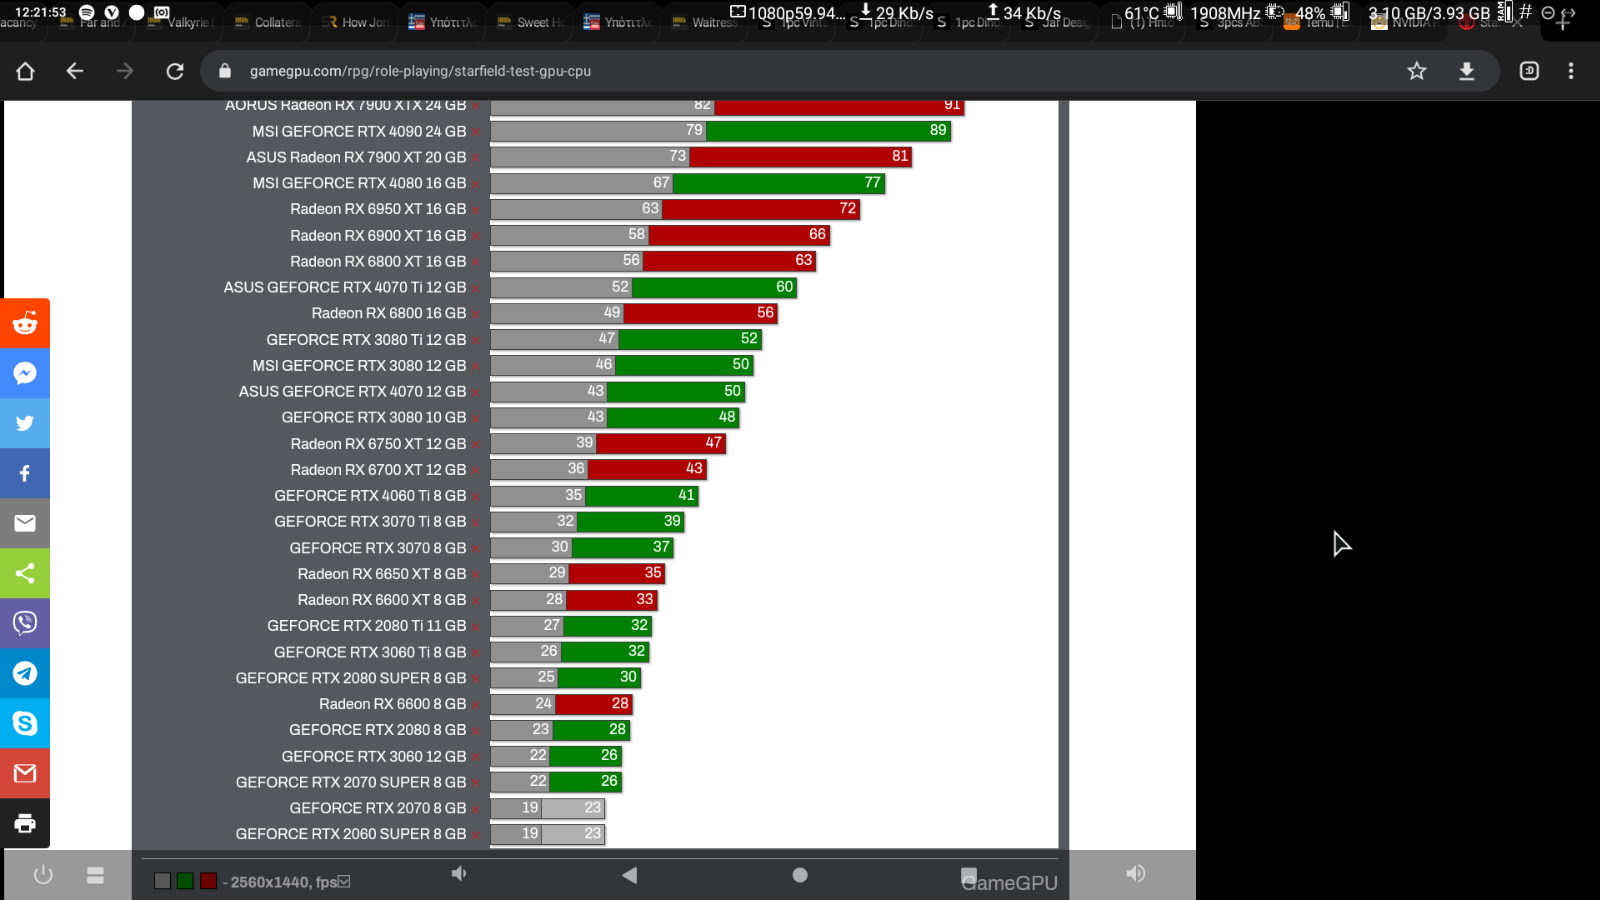Screen dimensions: 1600x900
Task: Switch to the Far and tab
Action: (x=92, y=22)
